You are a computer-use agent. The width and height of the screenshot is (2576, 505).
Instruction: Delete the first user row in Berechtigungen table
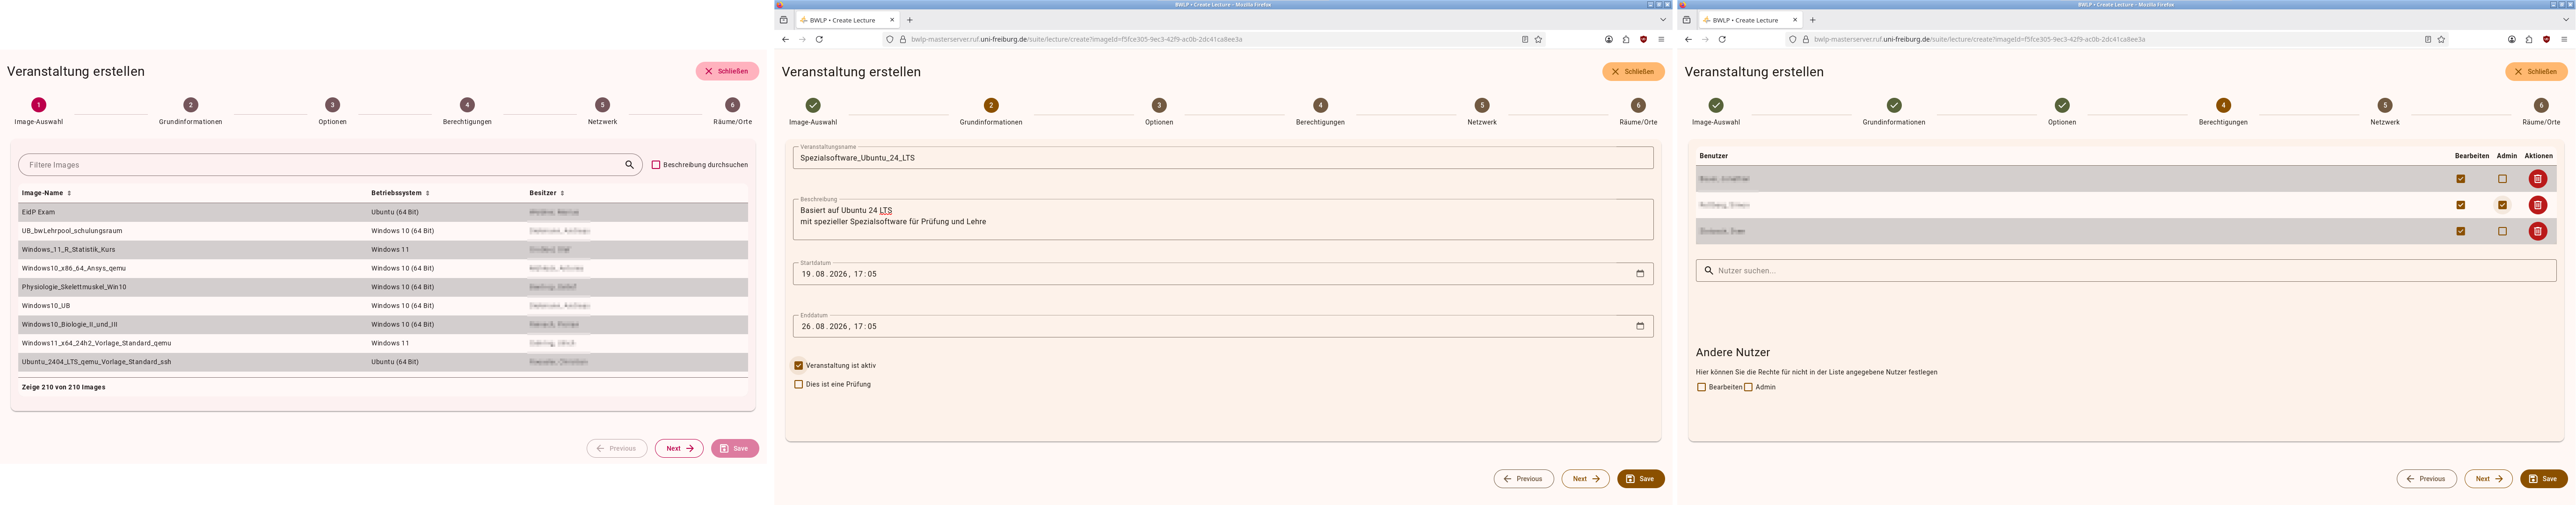(x=2538, y=179)
